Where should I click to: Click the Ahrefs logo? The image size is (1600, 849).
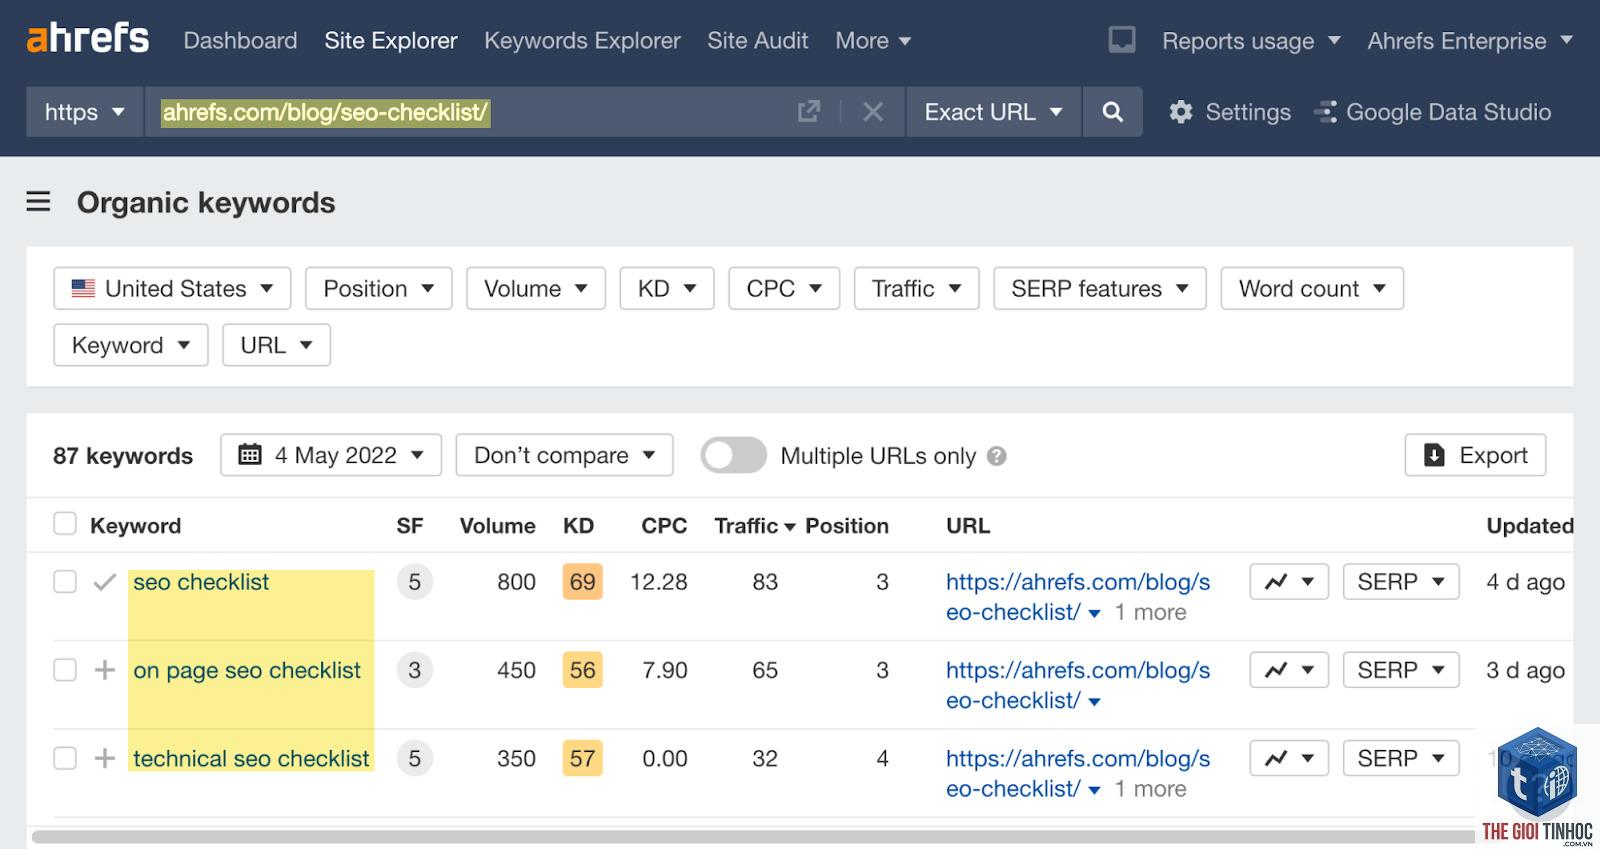88,40
